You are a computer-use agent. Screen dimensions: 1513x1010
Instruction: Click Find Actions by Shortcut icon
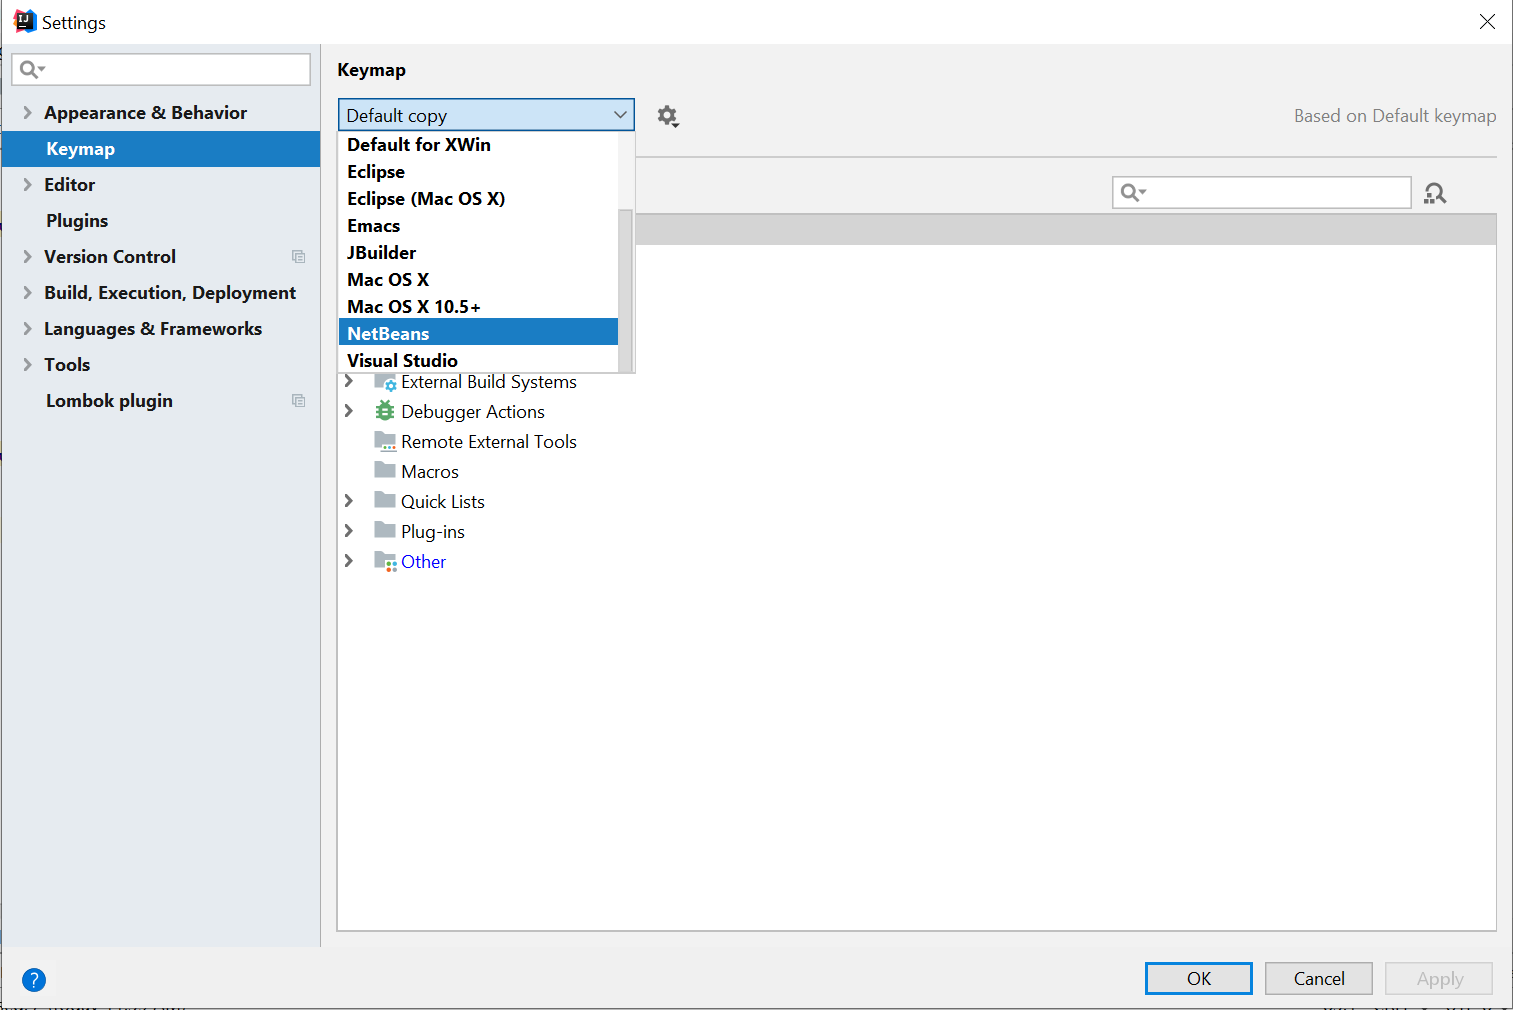point(1435,193)
